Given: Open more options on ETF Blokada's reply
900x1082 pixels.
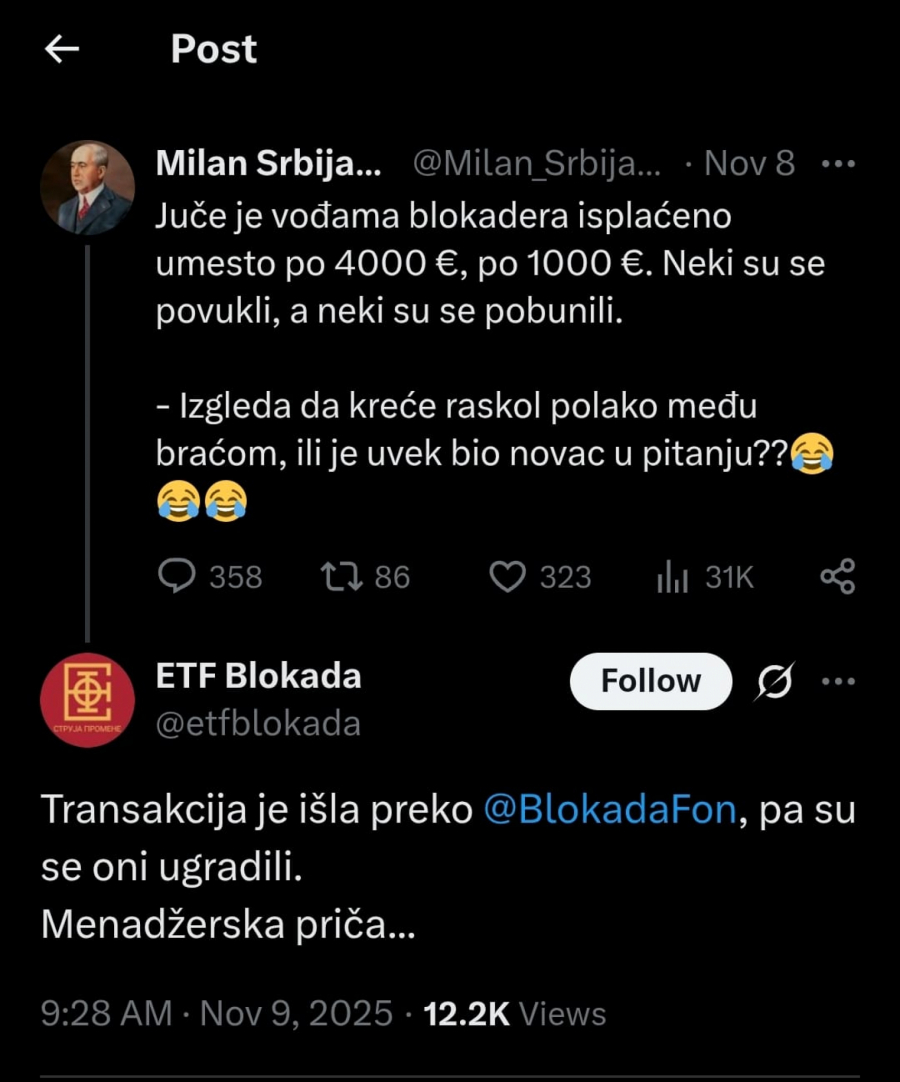Looking at the screenshot, I should (x=838, y=681).
